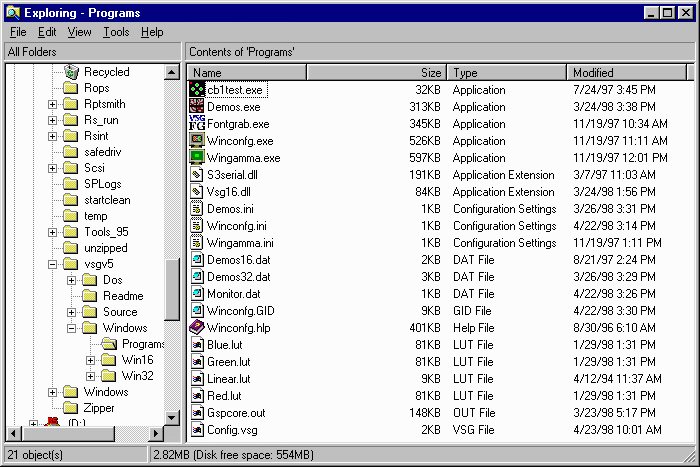The height and width of the screenshot is (467, 700).
Task: Select the cb1test.exe file icon
Action: click(197, 90)
